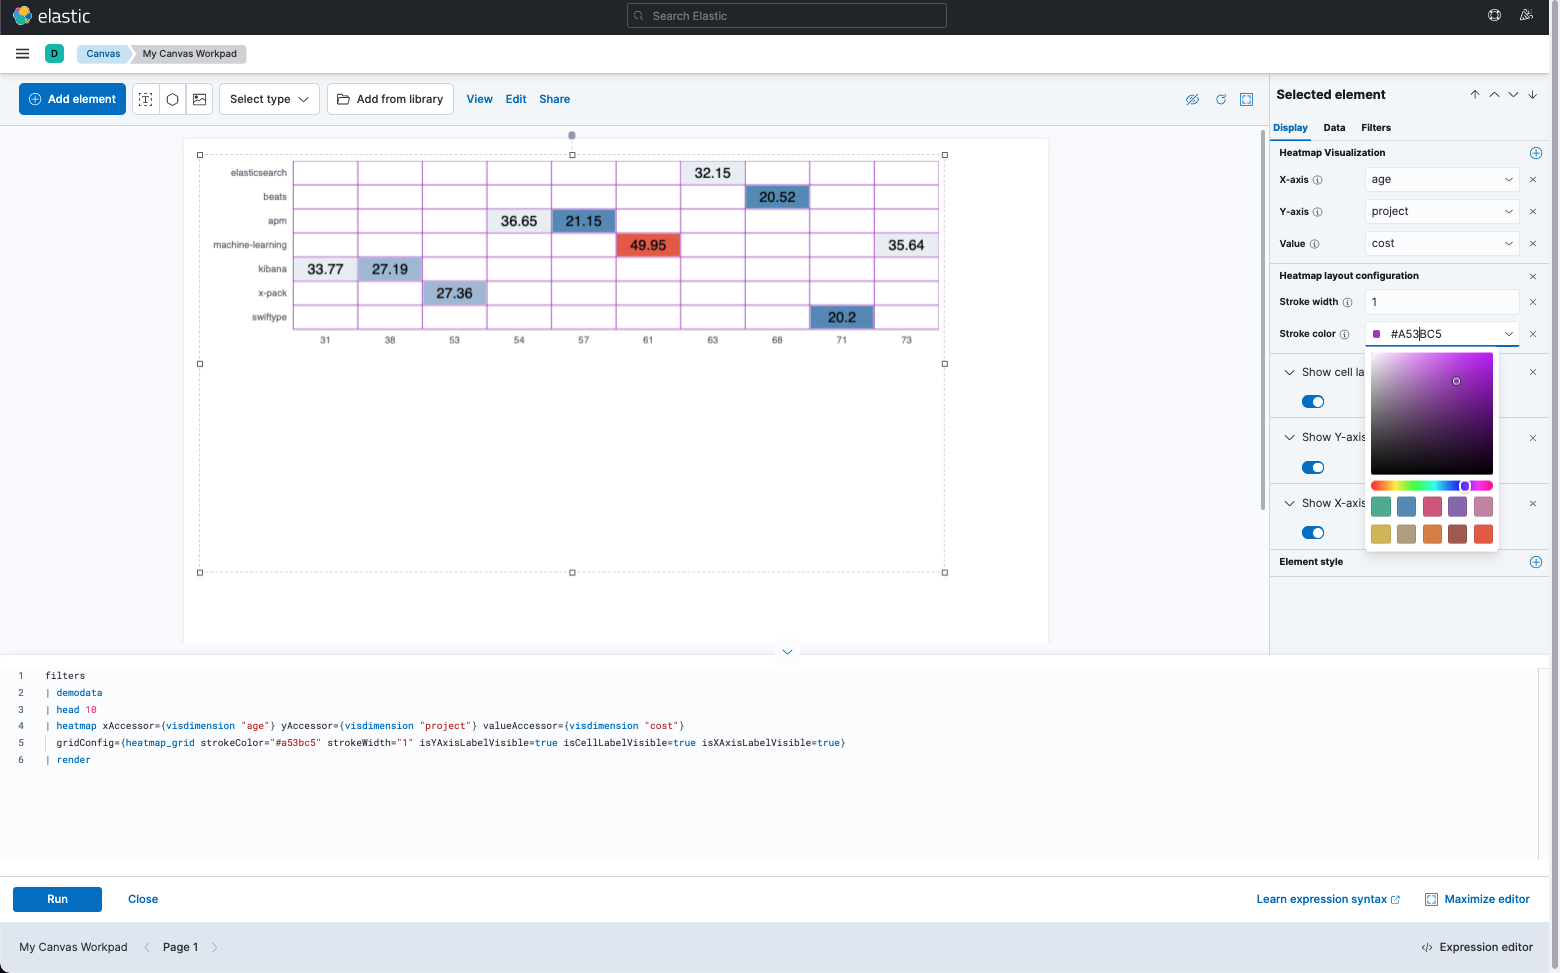Run the expression
Viewport: 1560px width, 973px height.
[x=57, y=899]
